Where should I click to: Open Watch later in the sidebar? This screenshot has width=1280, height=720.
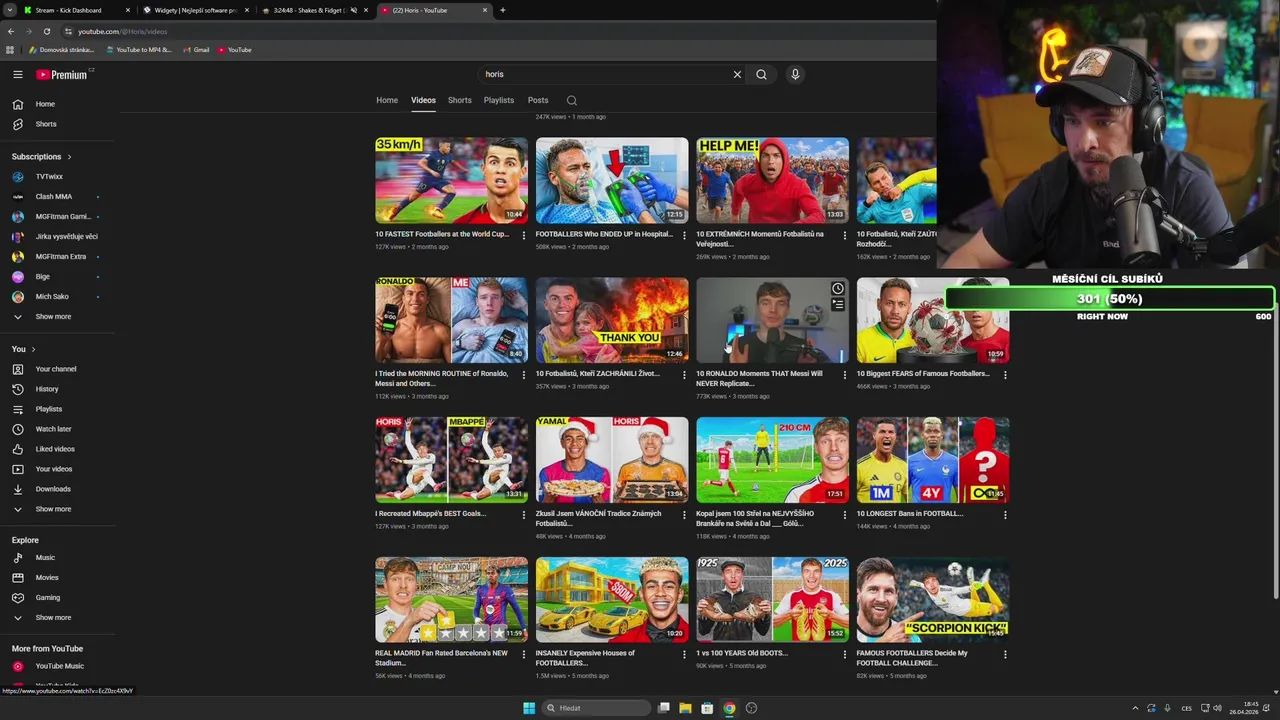click(53, 429)
